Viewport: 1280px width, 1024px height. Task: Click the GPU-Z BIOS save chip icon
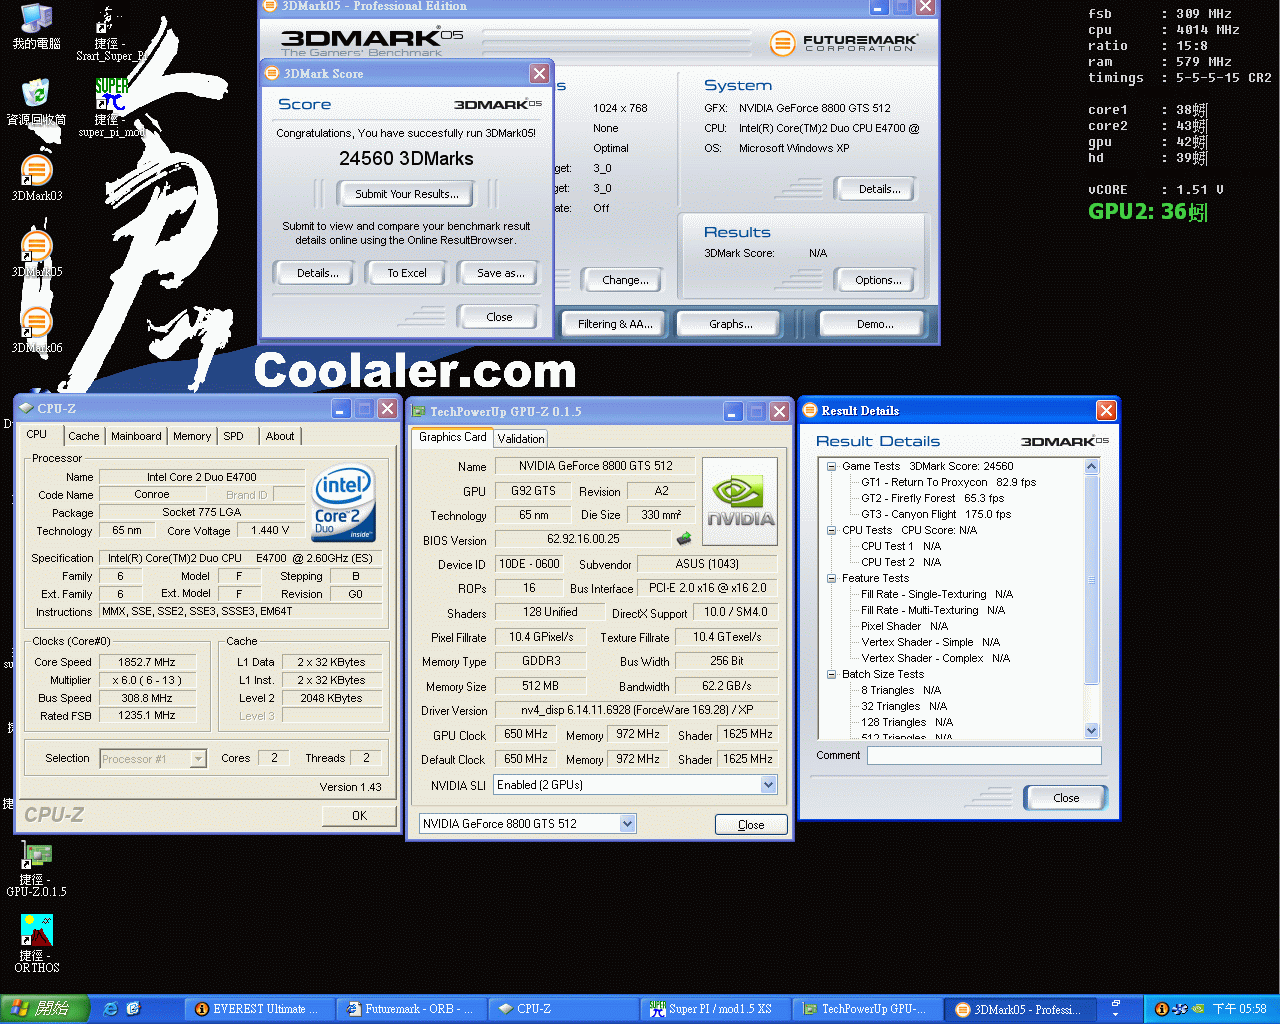tap(684, 539)
